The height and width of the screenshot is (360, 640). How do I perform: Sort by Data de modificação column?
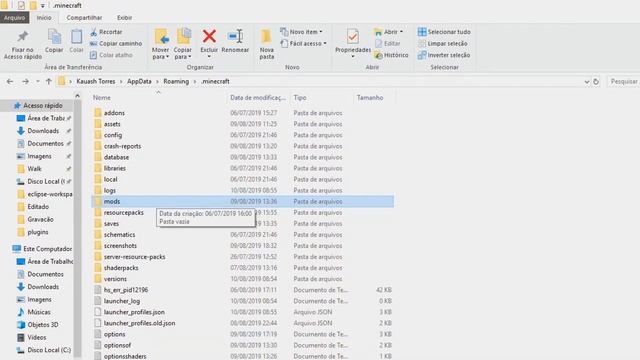(x=258, y=98)
